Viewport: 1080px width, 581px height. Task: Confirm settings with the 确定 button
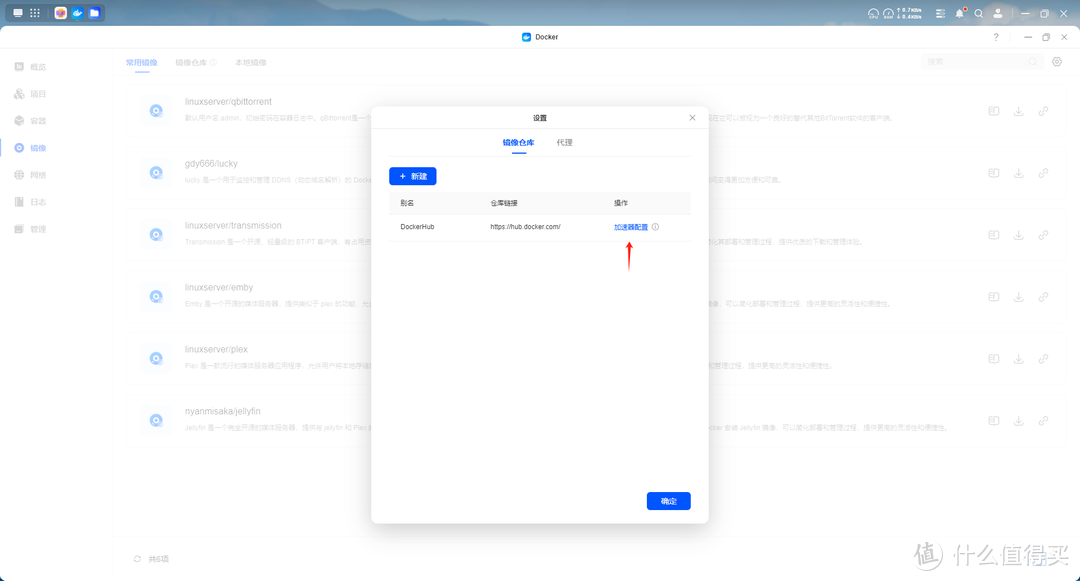click(668, 501)
